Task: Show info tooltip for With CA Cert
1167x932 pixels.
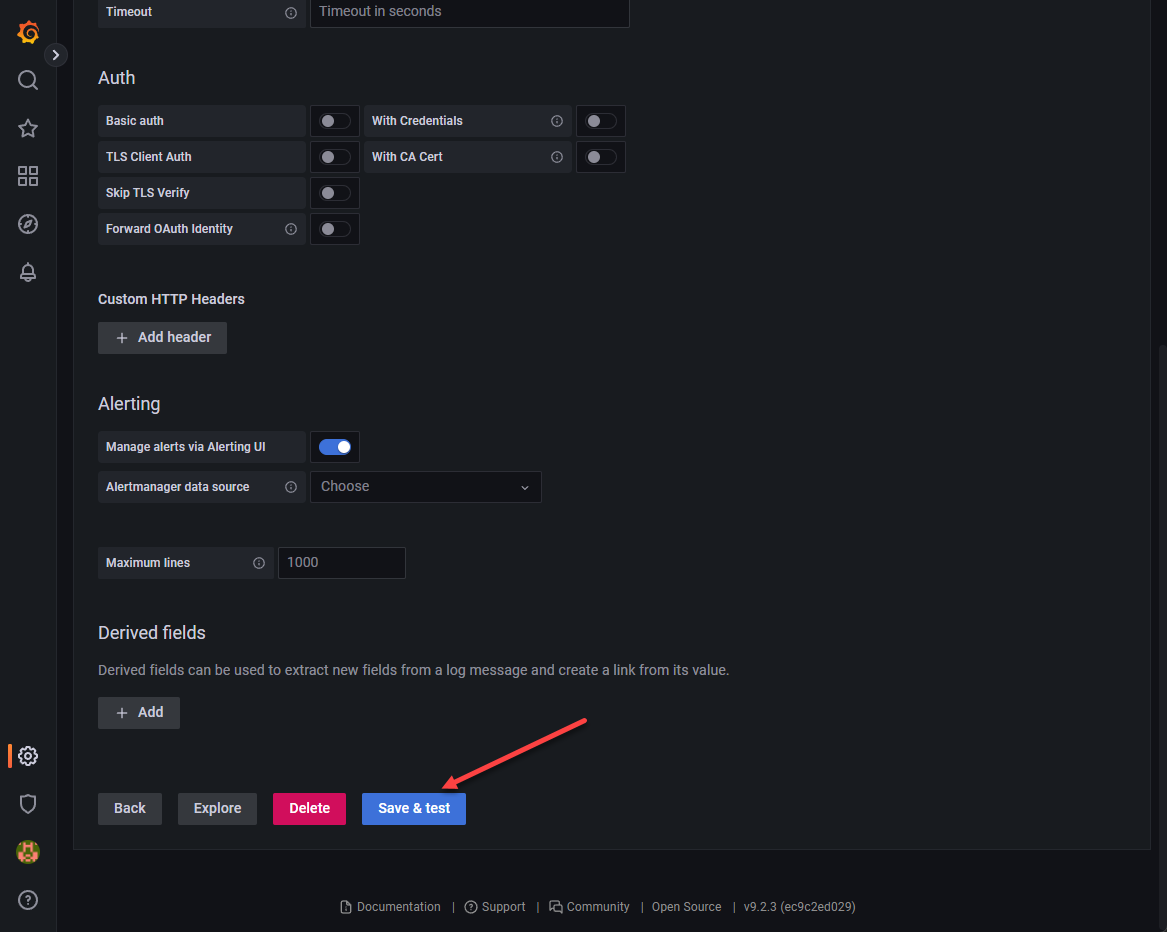Action: click(x=557, y=157)
